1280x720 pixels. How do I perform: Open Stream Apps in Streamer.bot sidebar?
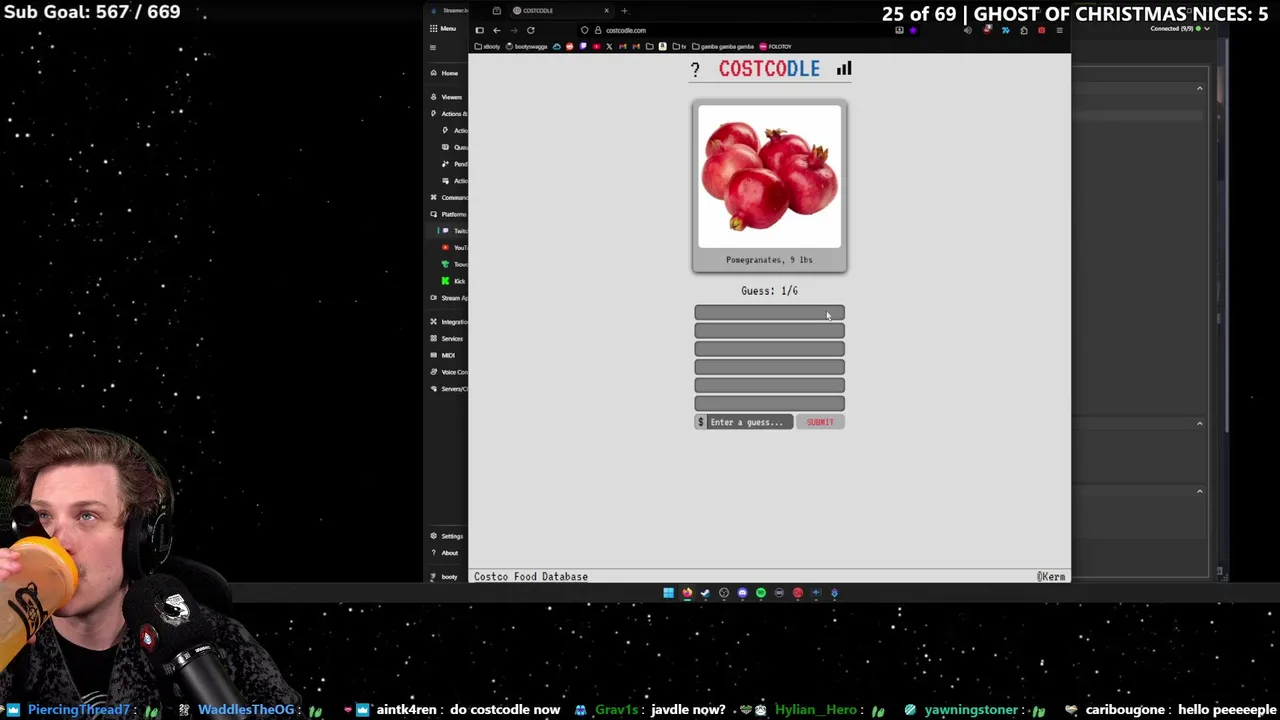click(x=448, y=298)
